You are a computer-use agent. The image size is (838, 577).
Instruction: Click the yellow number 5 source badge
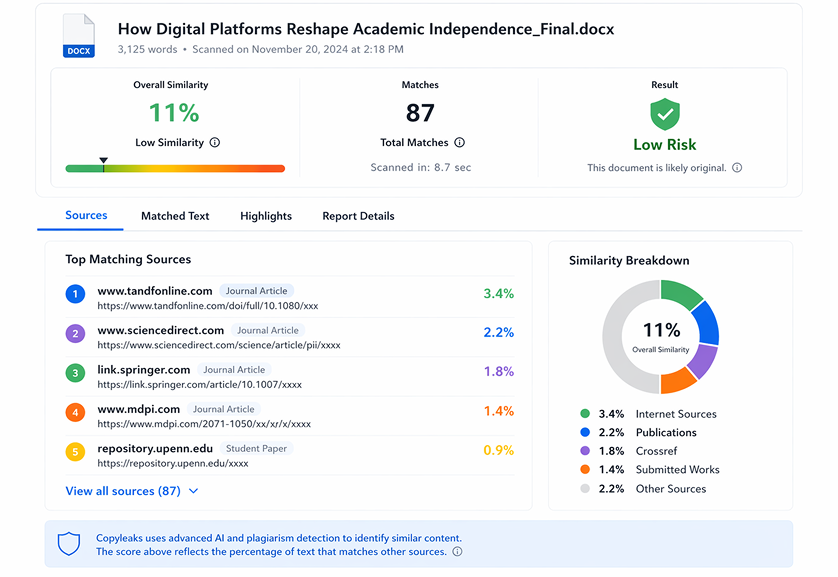(75, 452)
